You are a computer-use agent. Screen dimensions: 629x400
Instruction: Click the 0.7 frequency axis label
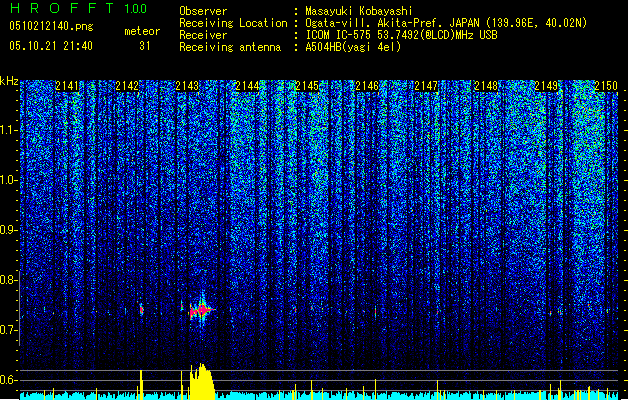[8, 330]
